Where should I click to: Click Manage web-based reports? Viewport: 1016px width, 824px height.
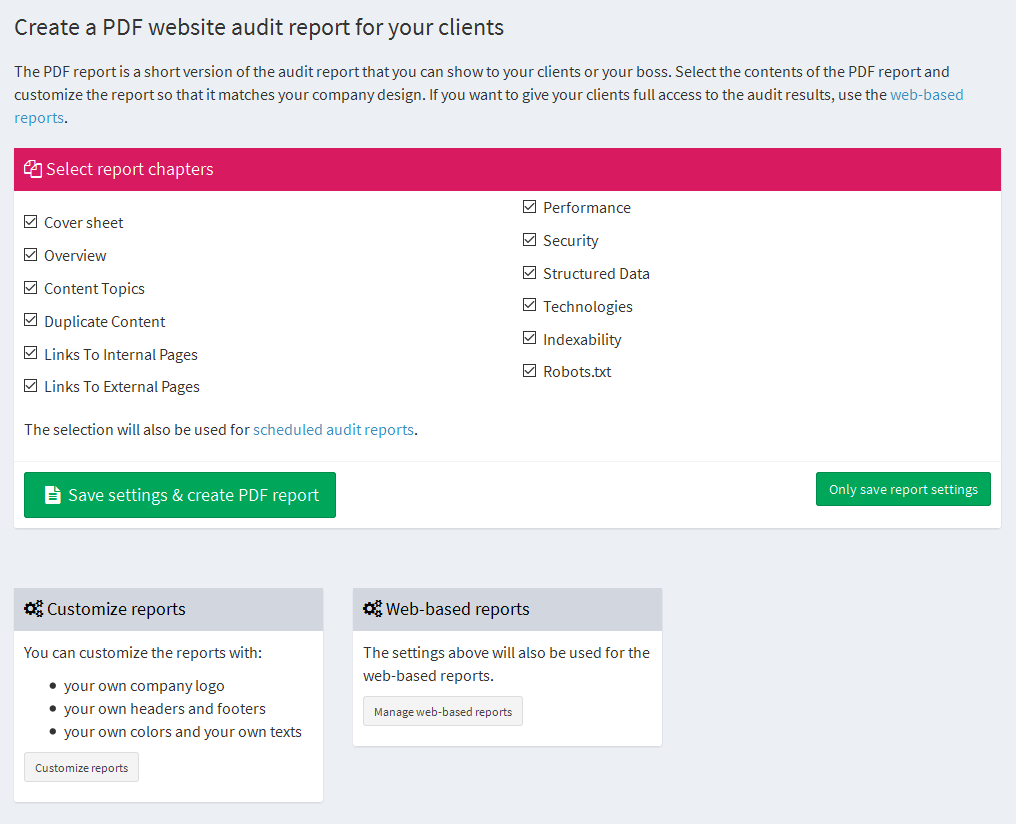(443, 711)
